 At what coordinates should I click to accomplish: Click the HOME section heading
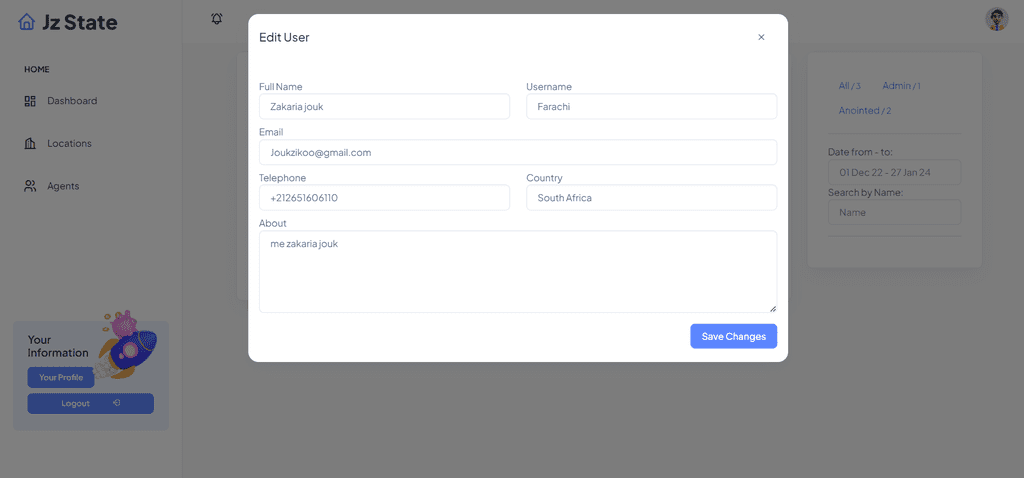[x=37, y=69]
